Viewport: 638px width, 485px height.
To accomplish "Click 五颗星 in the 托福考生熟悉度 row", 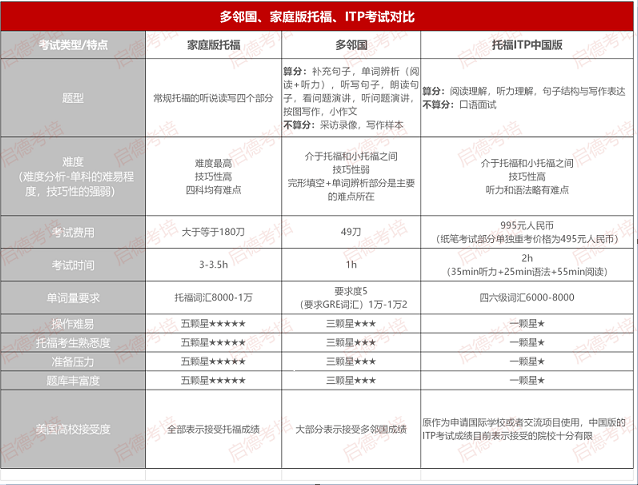I will click(214, 343).
